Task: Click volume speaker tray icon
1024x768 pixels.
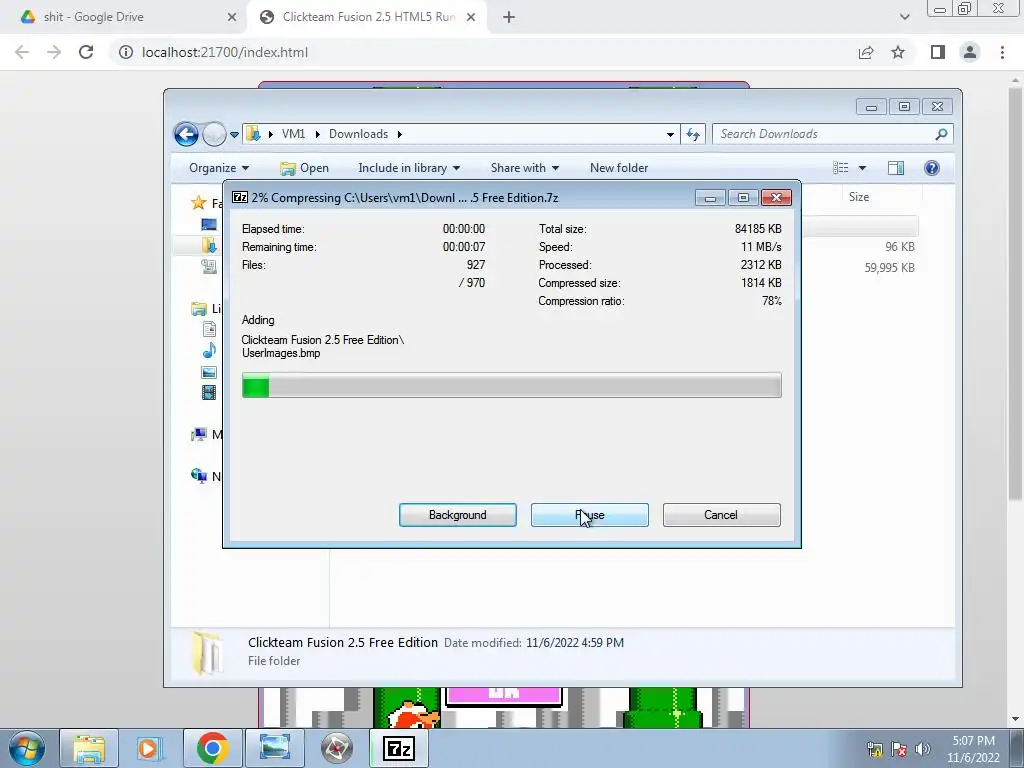Action: pos(923,749)
